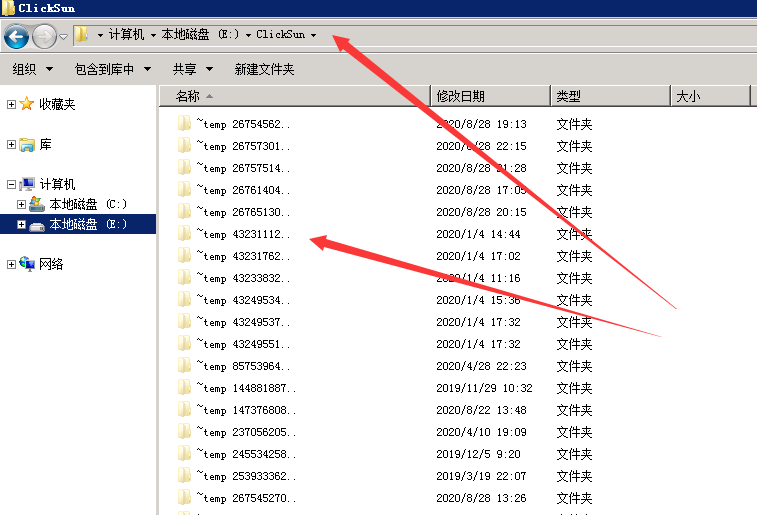The width and height of the screenshot is (757, 515).
Task: Click folder icon of ~temp 85753964..
Action: point(184,365)
